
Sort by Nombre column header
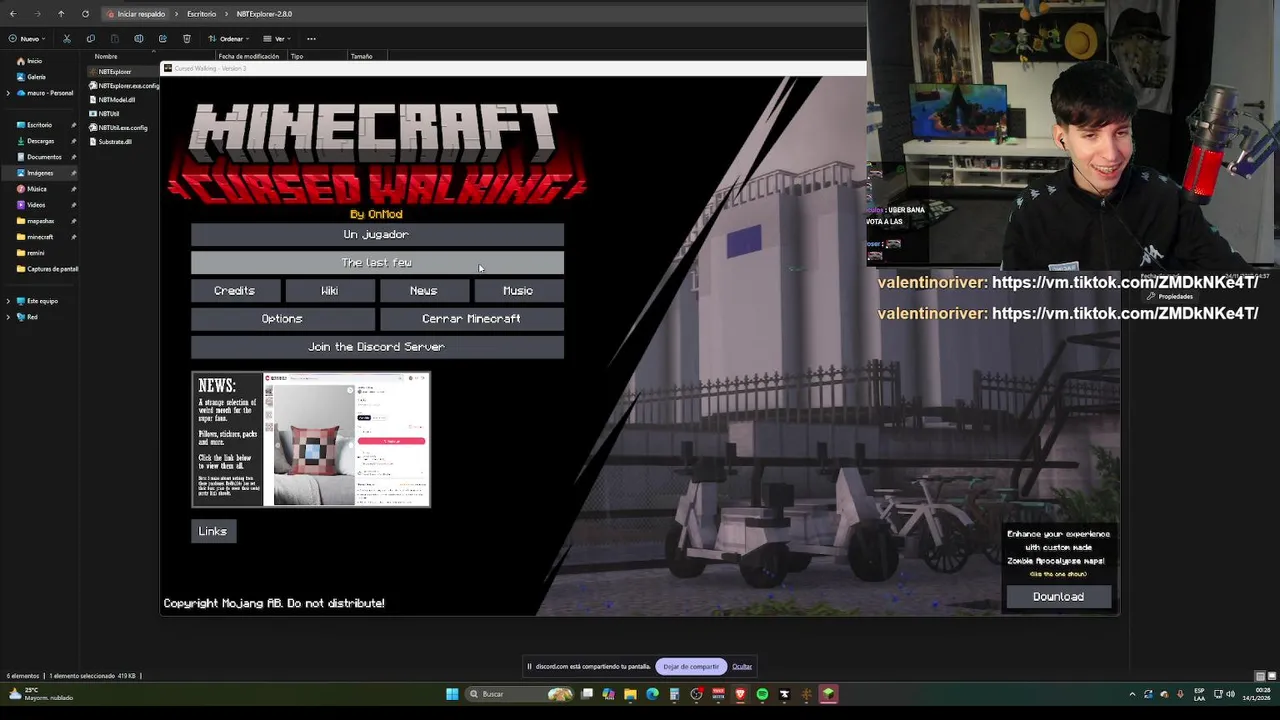point(106,57)
